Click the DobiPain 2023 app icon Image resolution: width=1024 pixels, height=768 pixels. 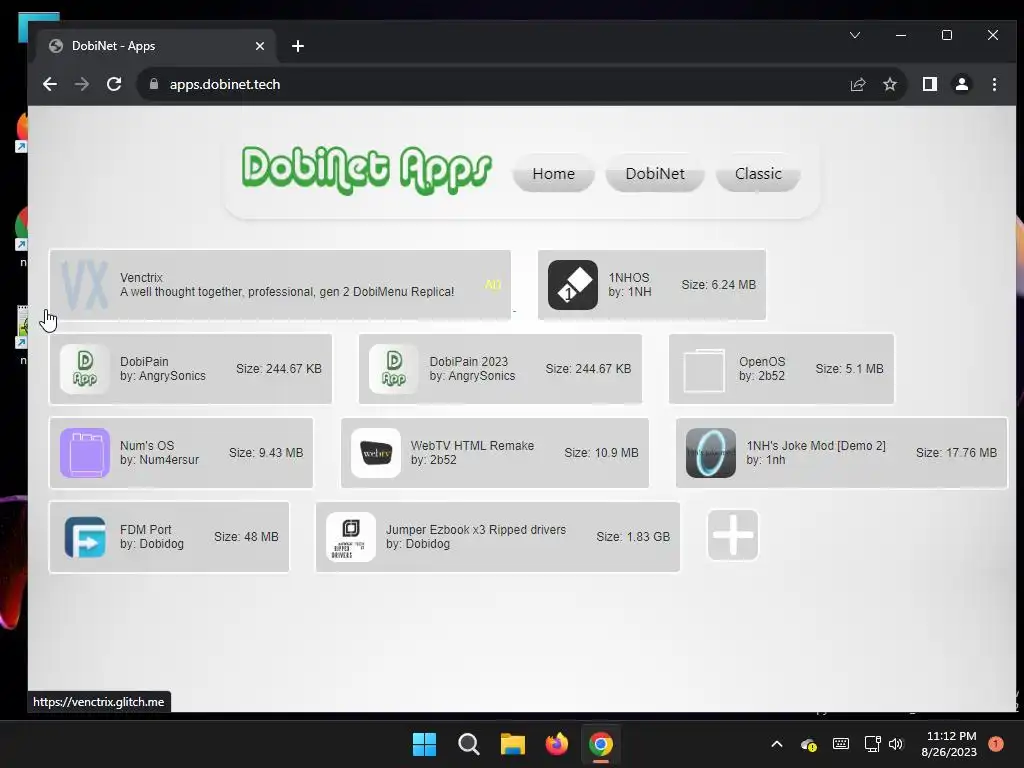[394, 369]
